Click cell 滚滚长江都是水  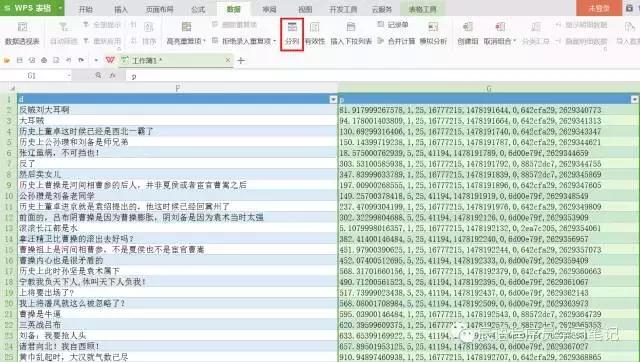tap(178, 228)
